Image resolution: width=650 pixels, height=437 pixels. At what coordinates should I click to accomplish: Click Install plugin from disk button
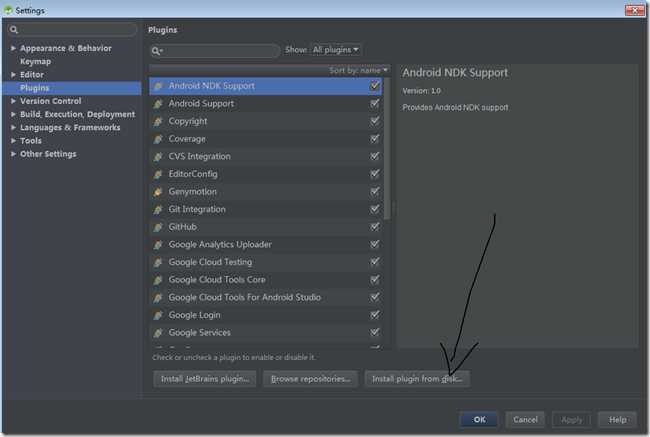(x=417, y=379)
